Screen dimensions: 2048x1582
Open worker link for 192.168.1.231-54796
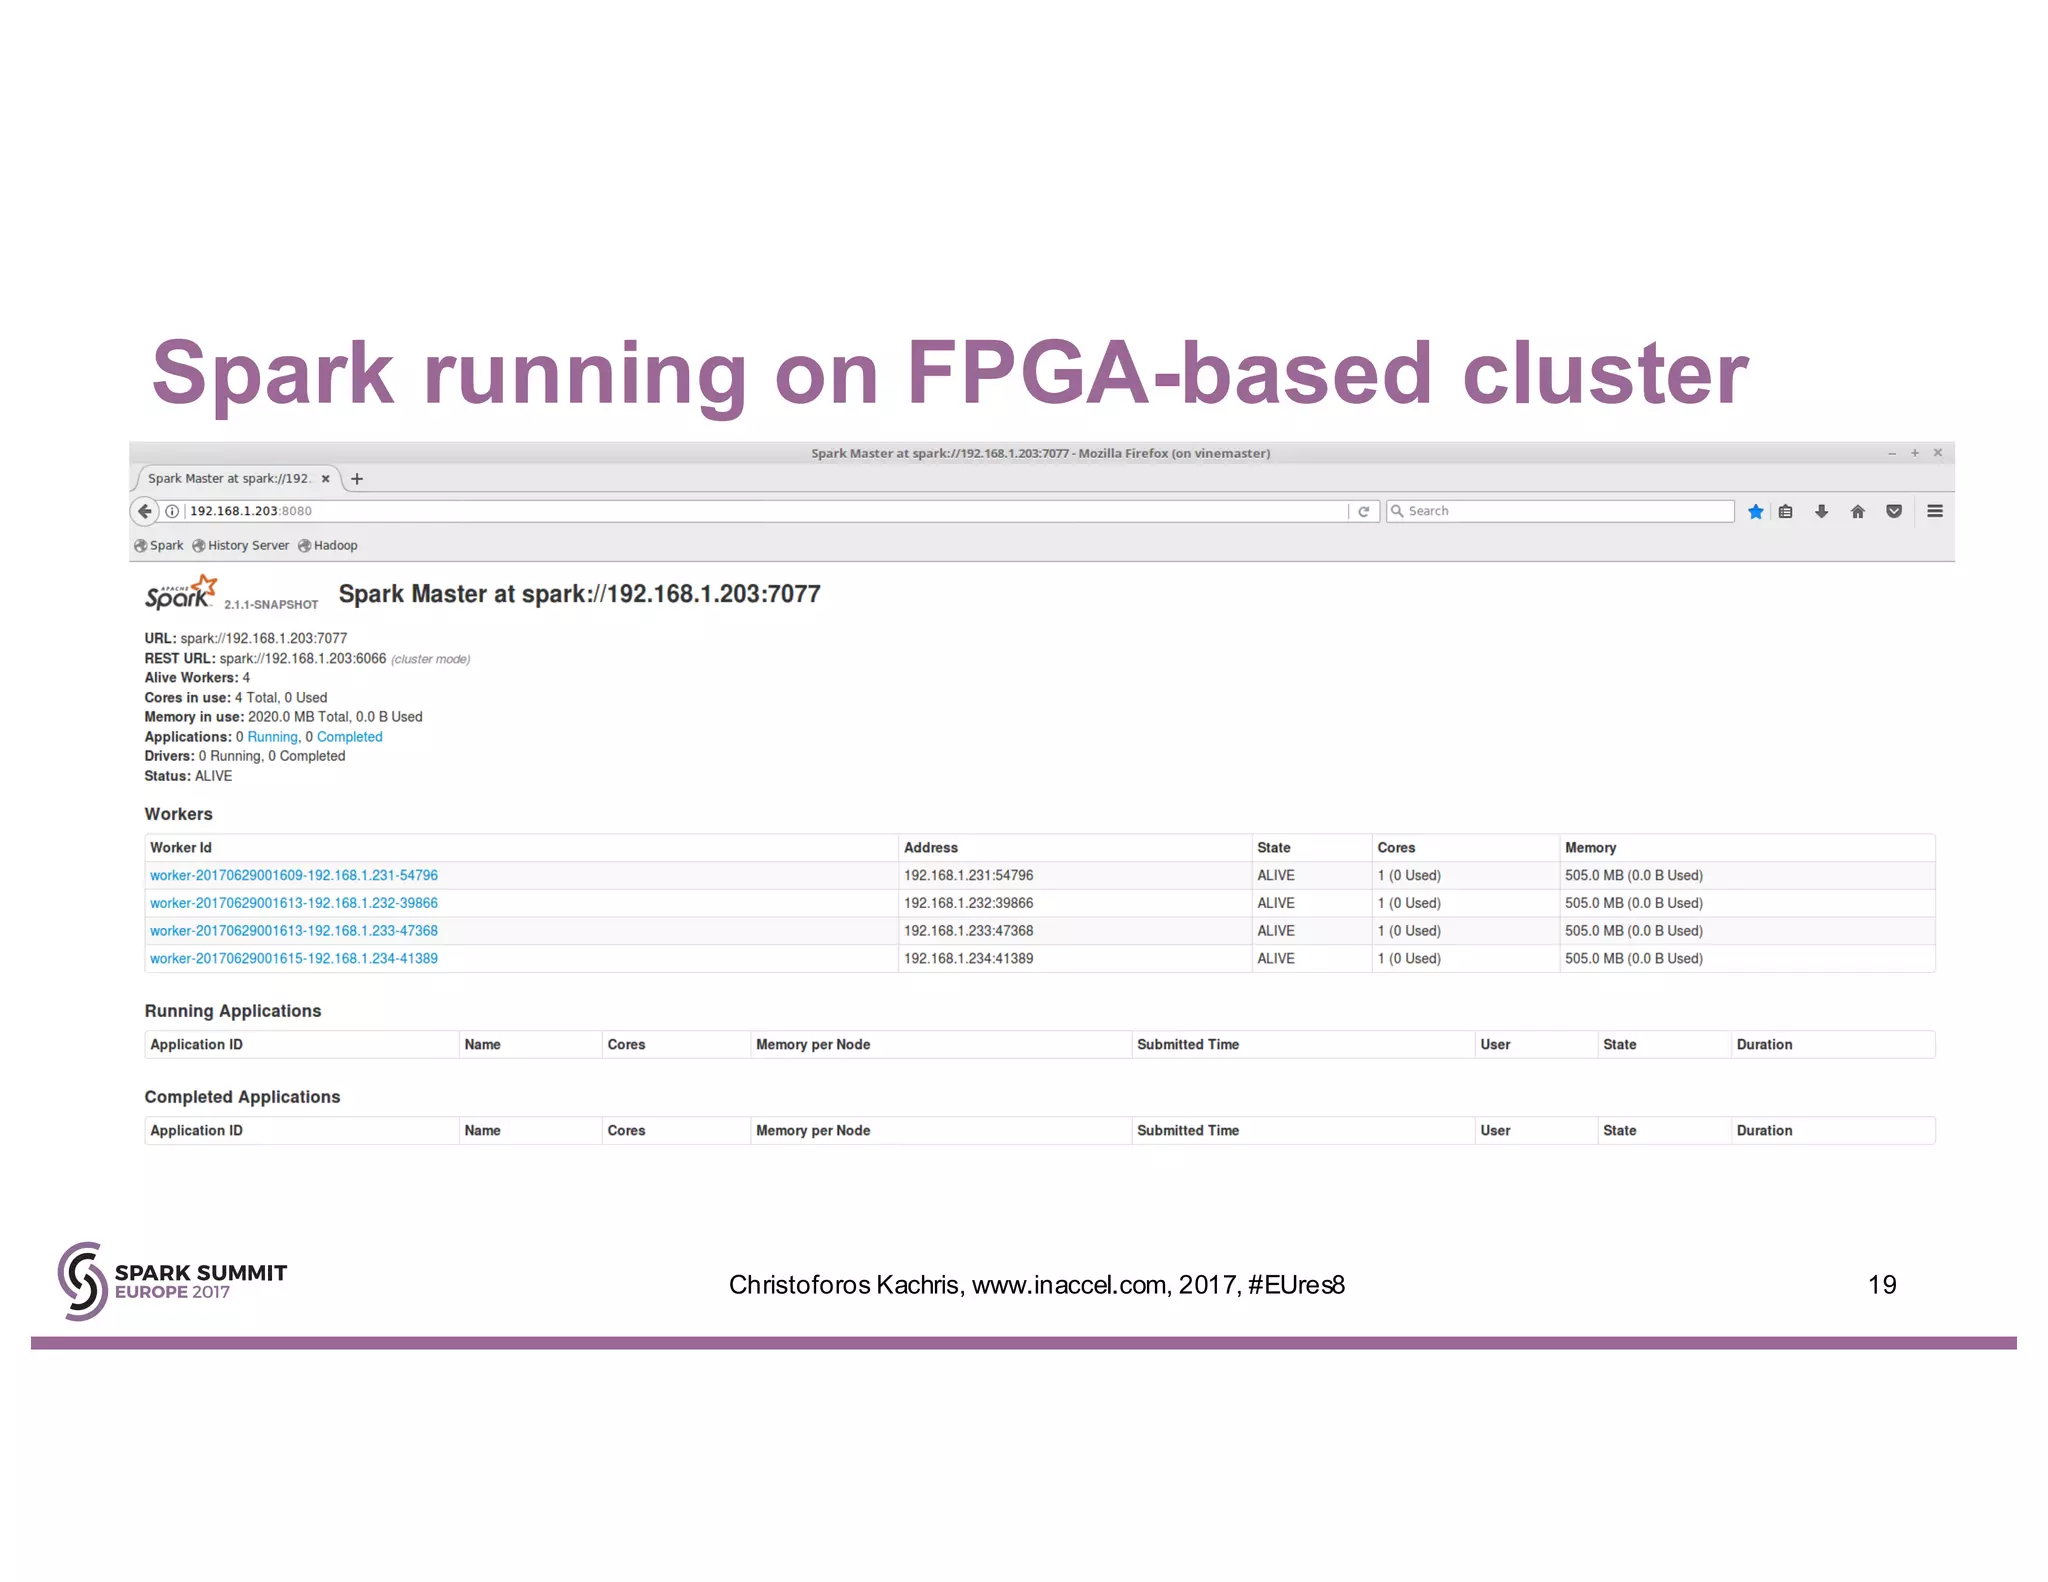coord(294,875)
